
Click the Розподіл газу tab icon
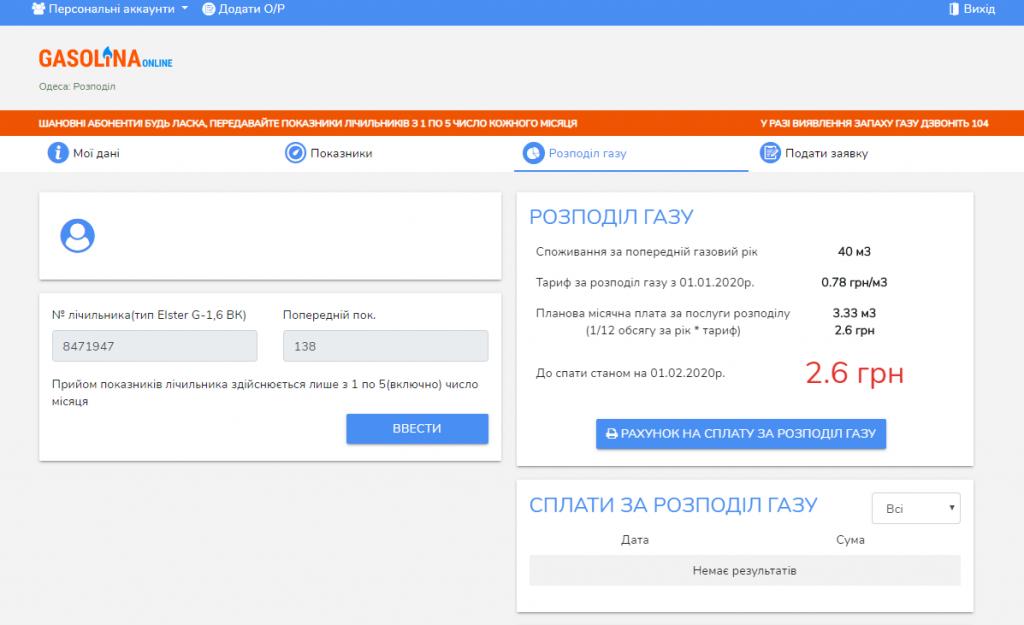click(532, 153)
